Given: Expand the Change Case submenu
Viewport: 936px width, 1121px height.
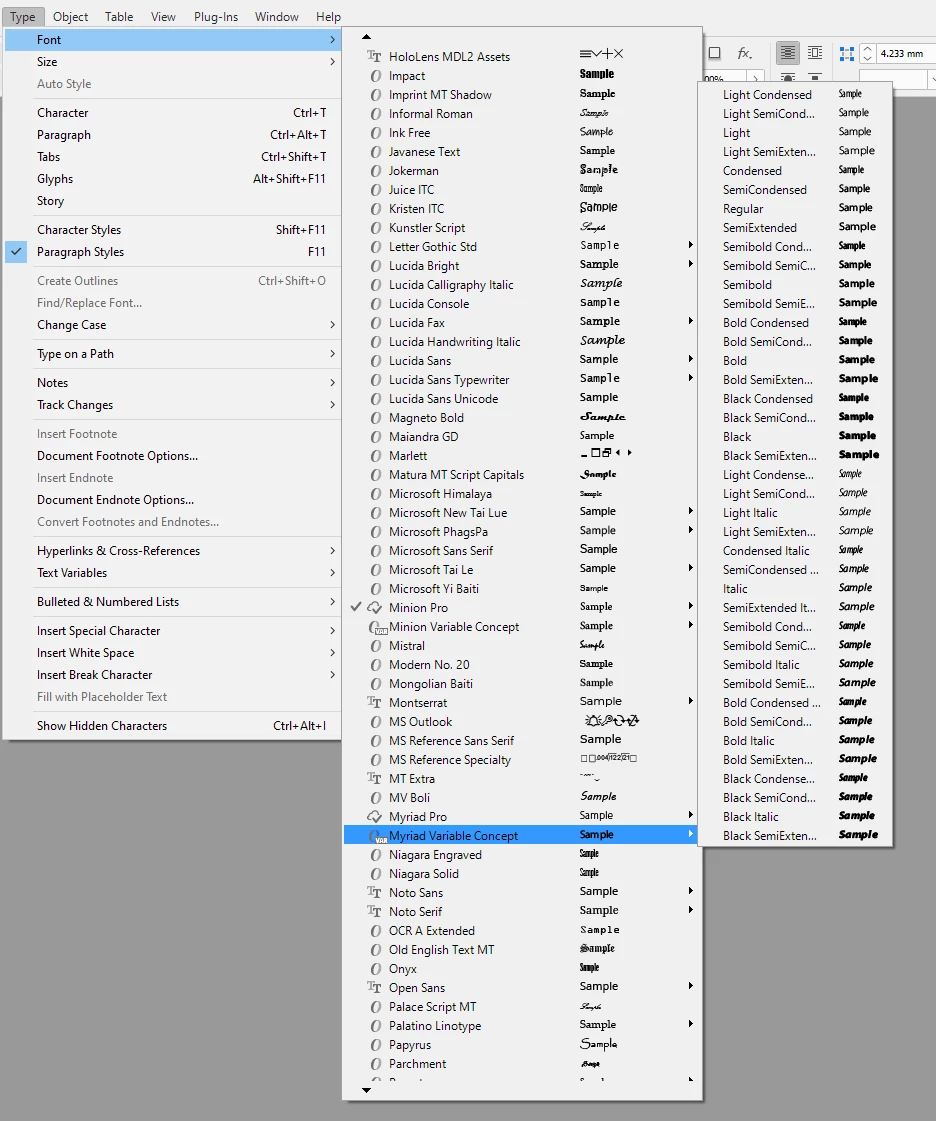Looking at the screenshot, I should [172, 325].
